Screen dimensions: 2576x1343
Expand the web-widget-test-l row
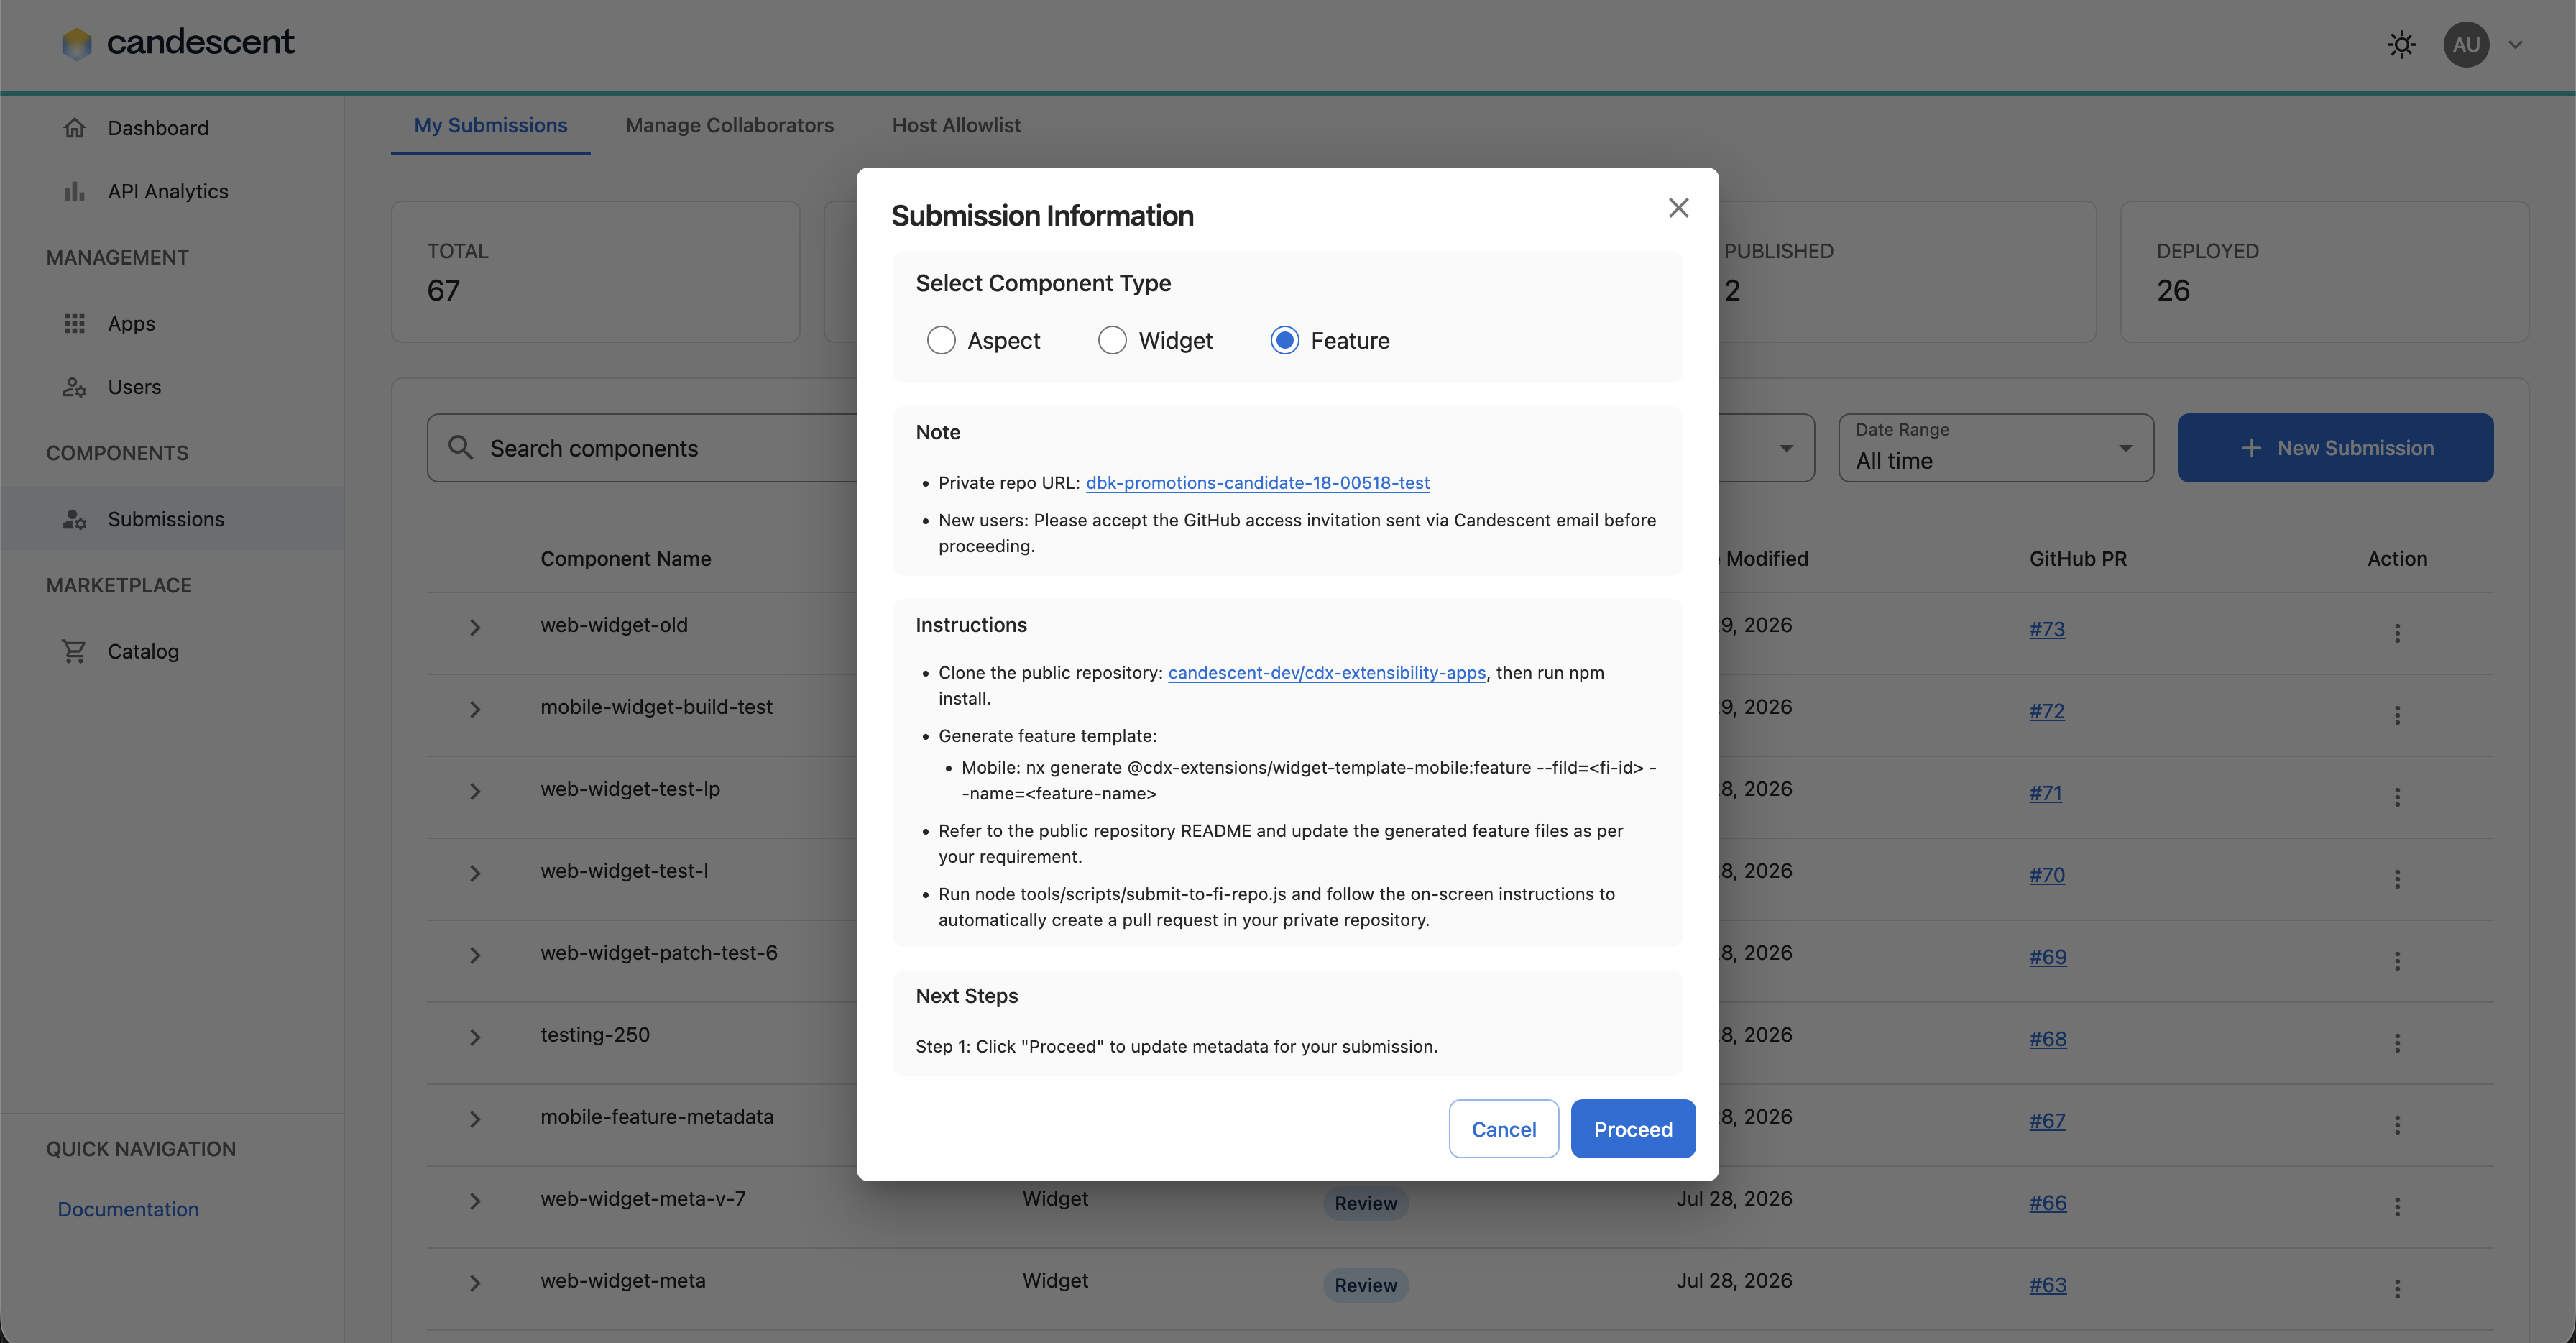coord(475,873)
